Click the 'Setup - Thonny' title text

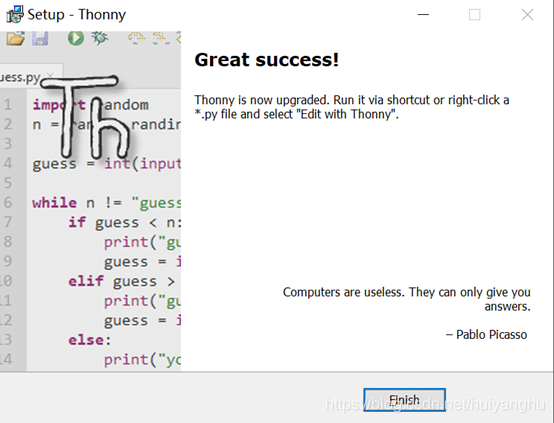(x=77, y=14)
